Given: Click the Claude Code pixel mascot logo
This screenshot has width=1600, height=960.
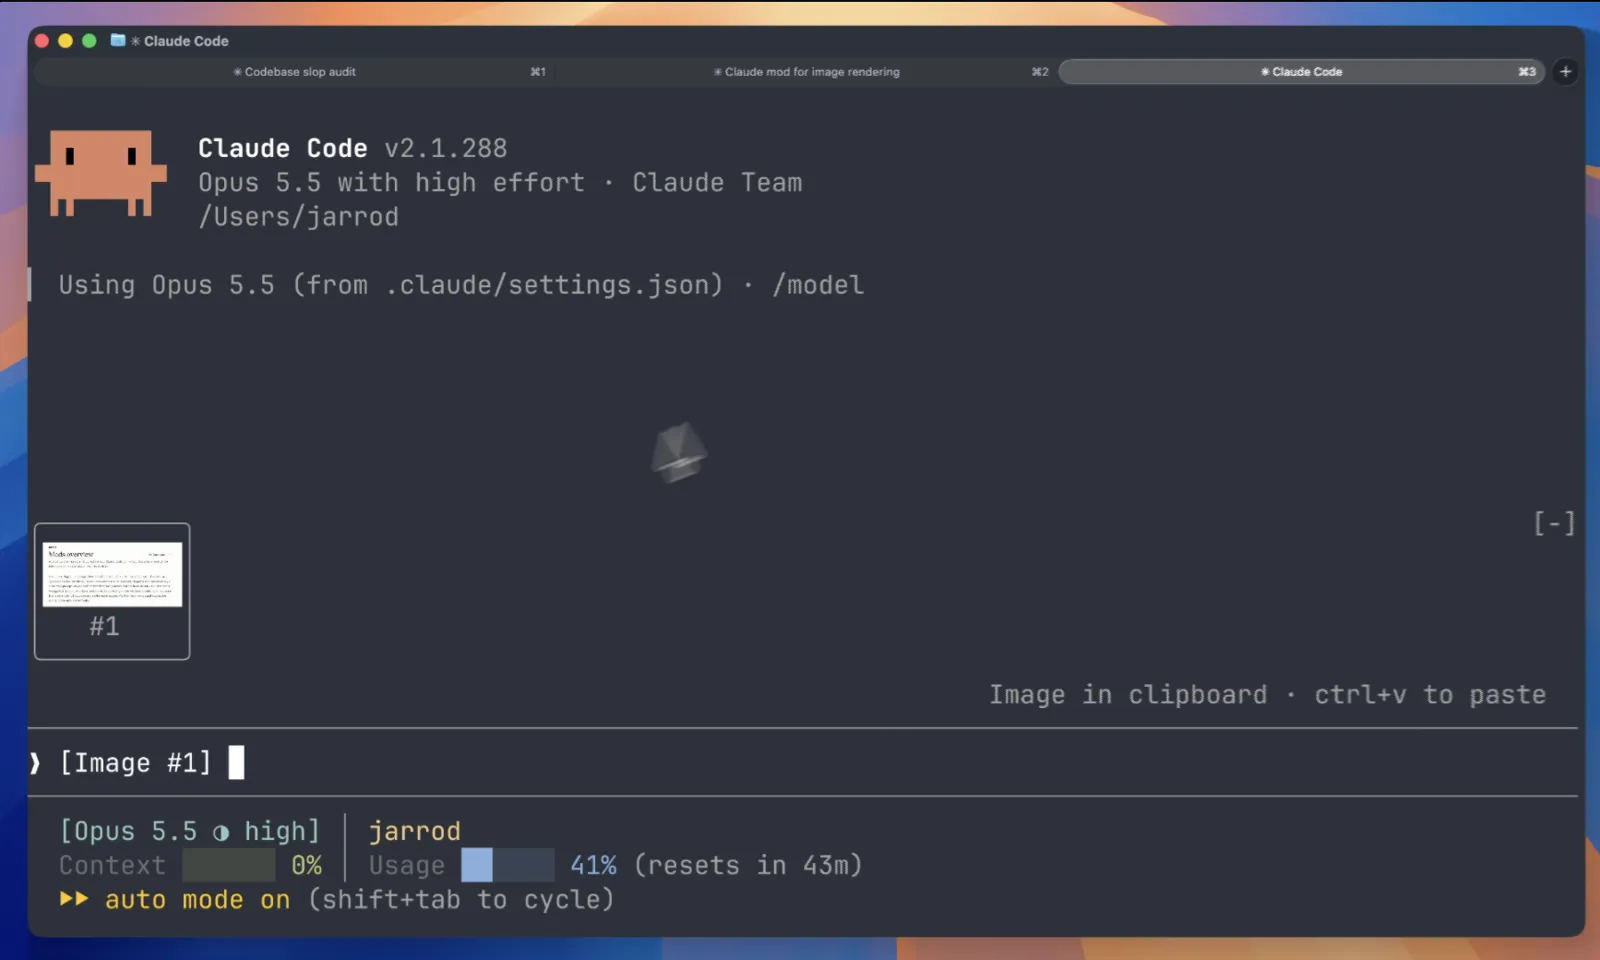Looking at the screenshot, I should (101, 173).
